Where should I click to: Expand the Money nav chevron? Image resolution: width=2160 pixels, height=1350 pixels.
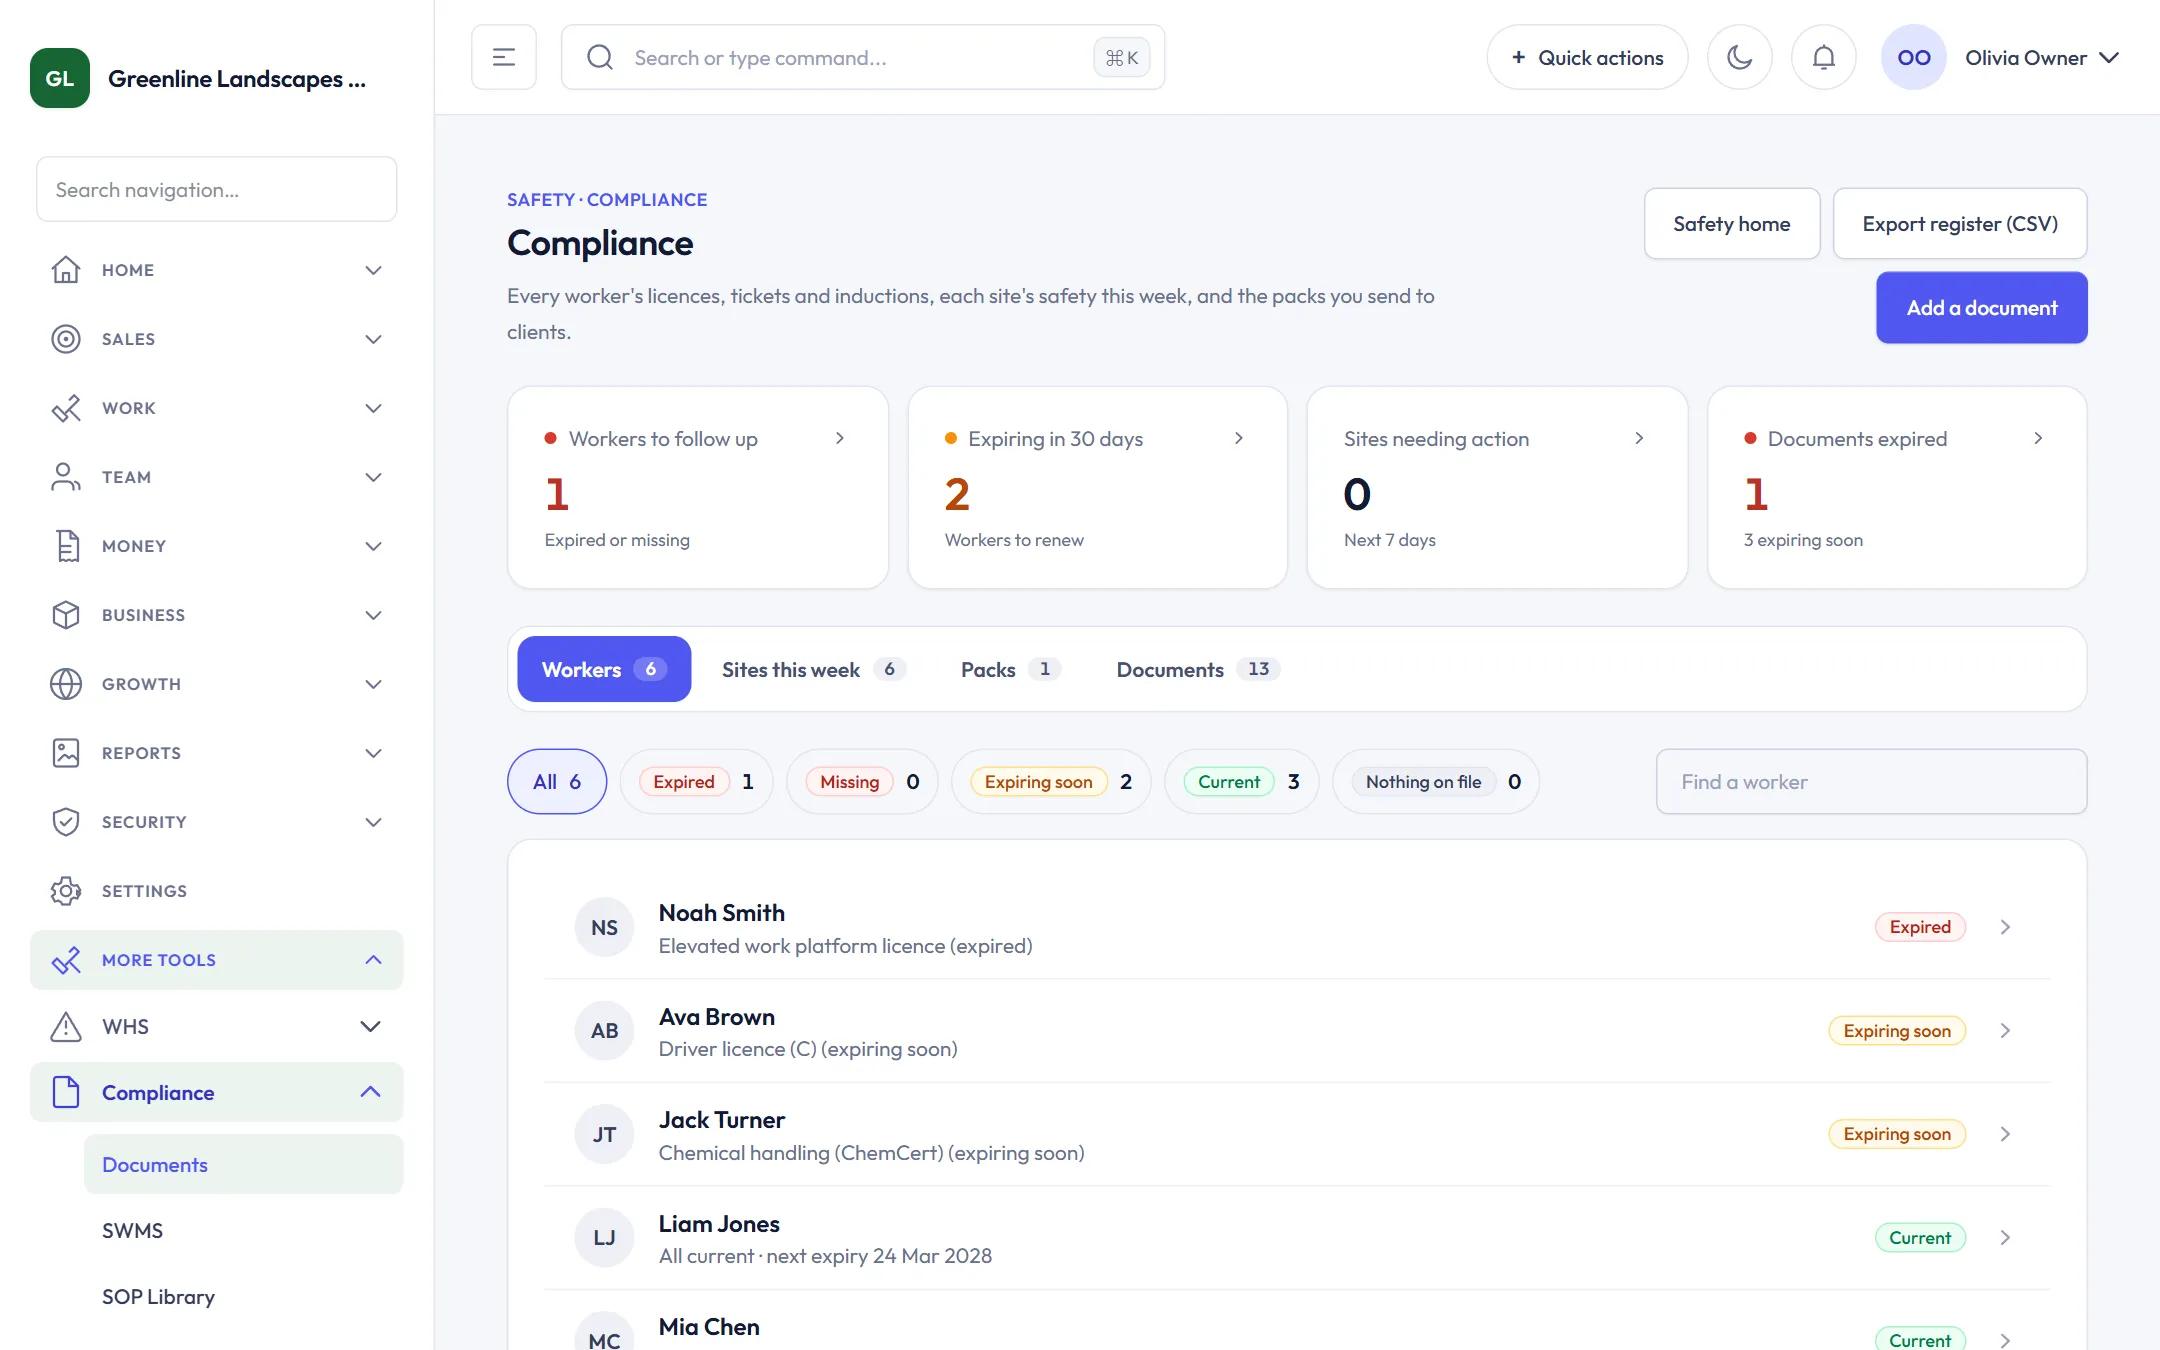pyautogui.click(x=373, y=546)
